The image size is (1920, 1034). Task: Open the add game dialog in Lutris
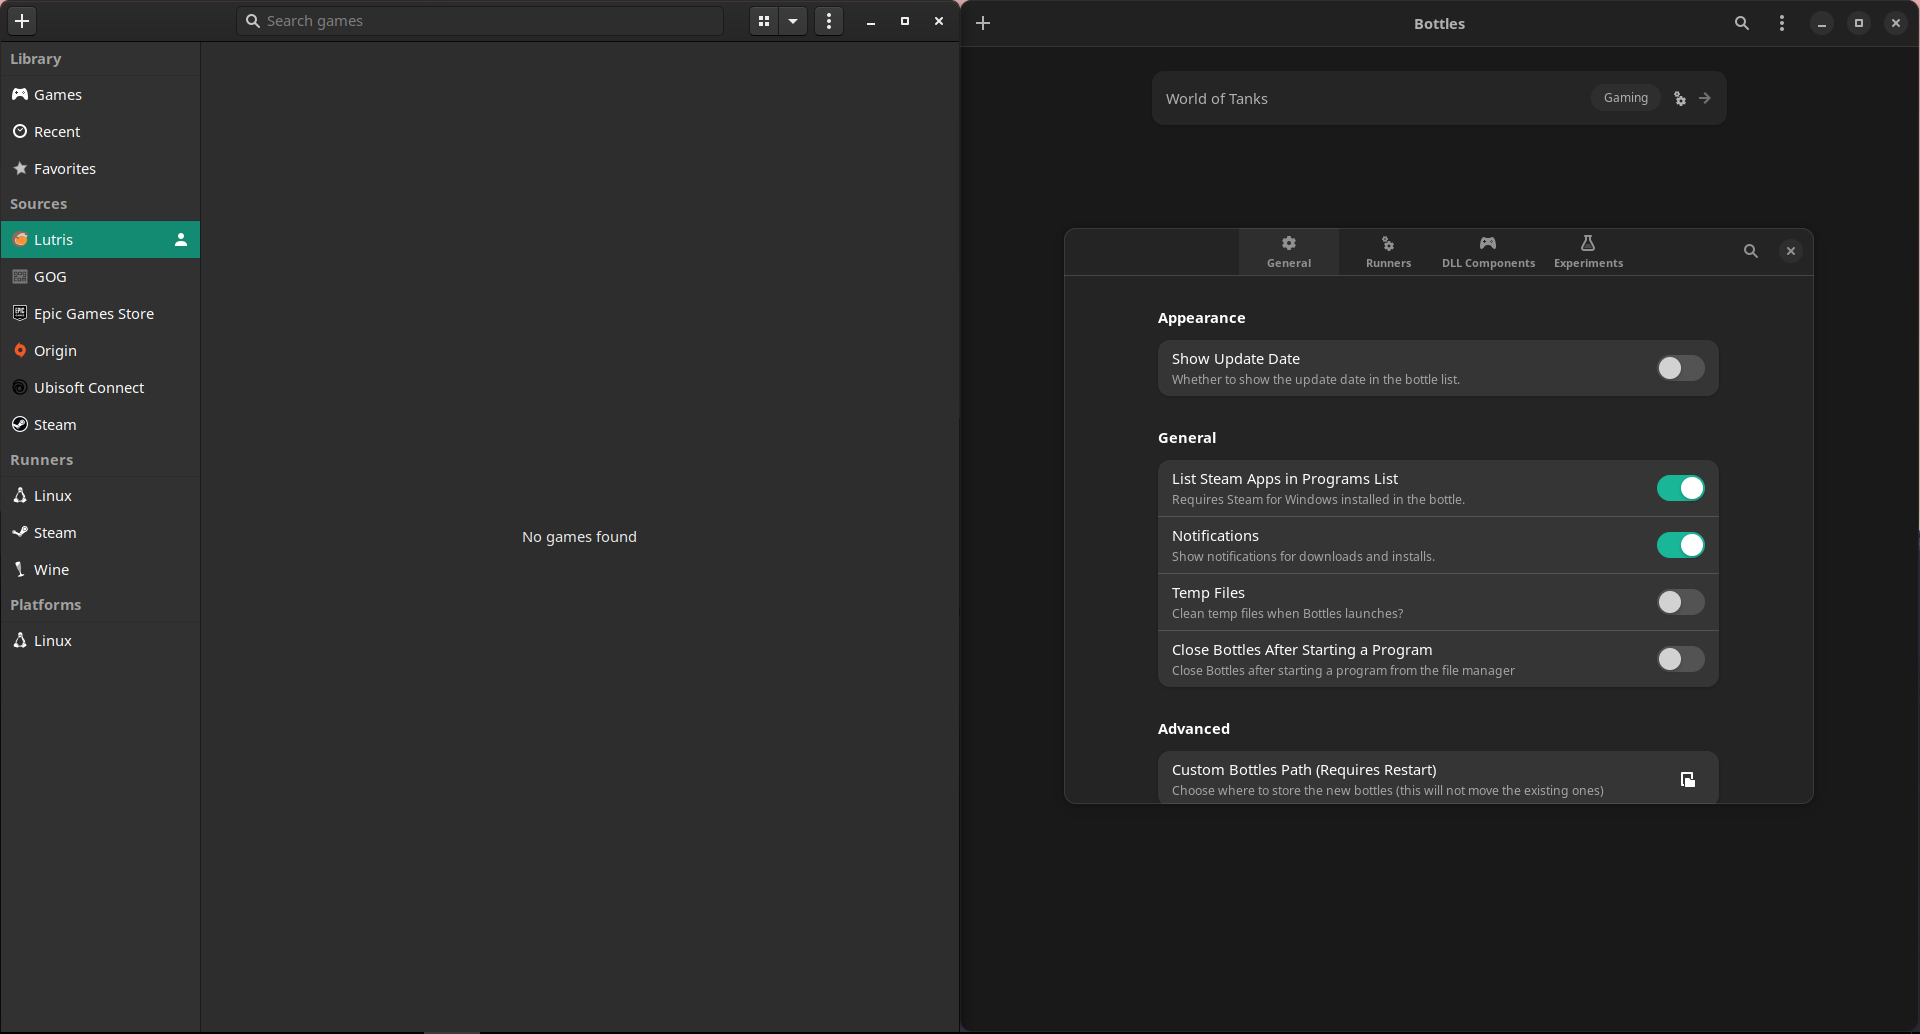(21, 20)
